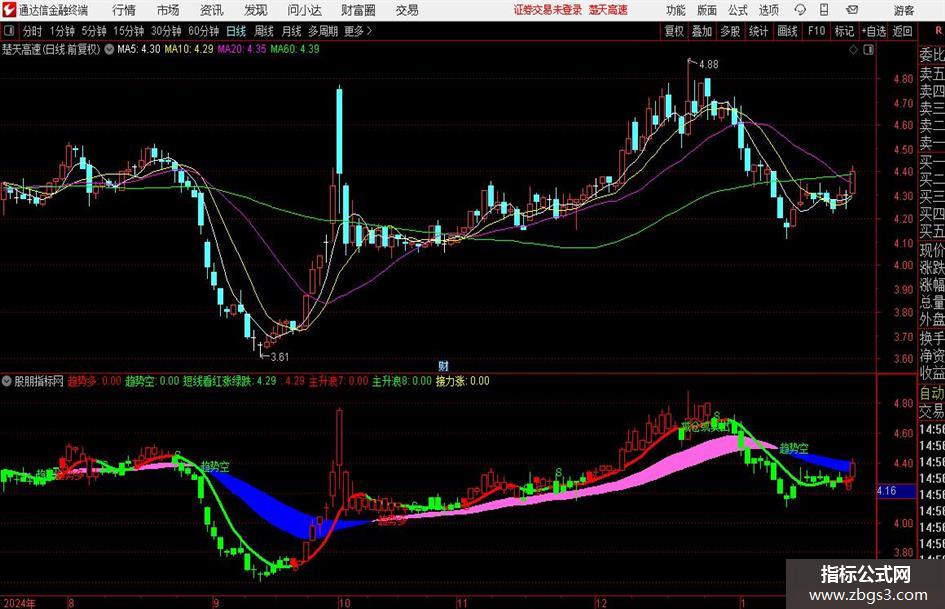945x609 pixels.
Task: Open the 交易 menu
Action: pos(407,10)
